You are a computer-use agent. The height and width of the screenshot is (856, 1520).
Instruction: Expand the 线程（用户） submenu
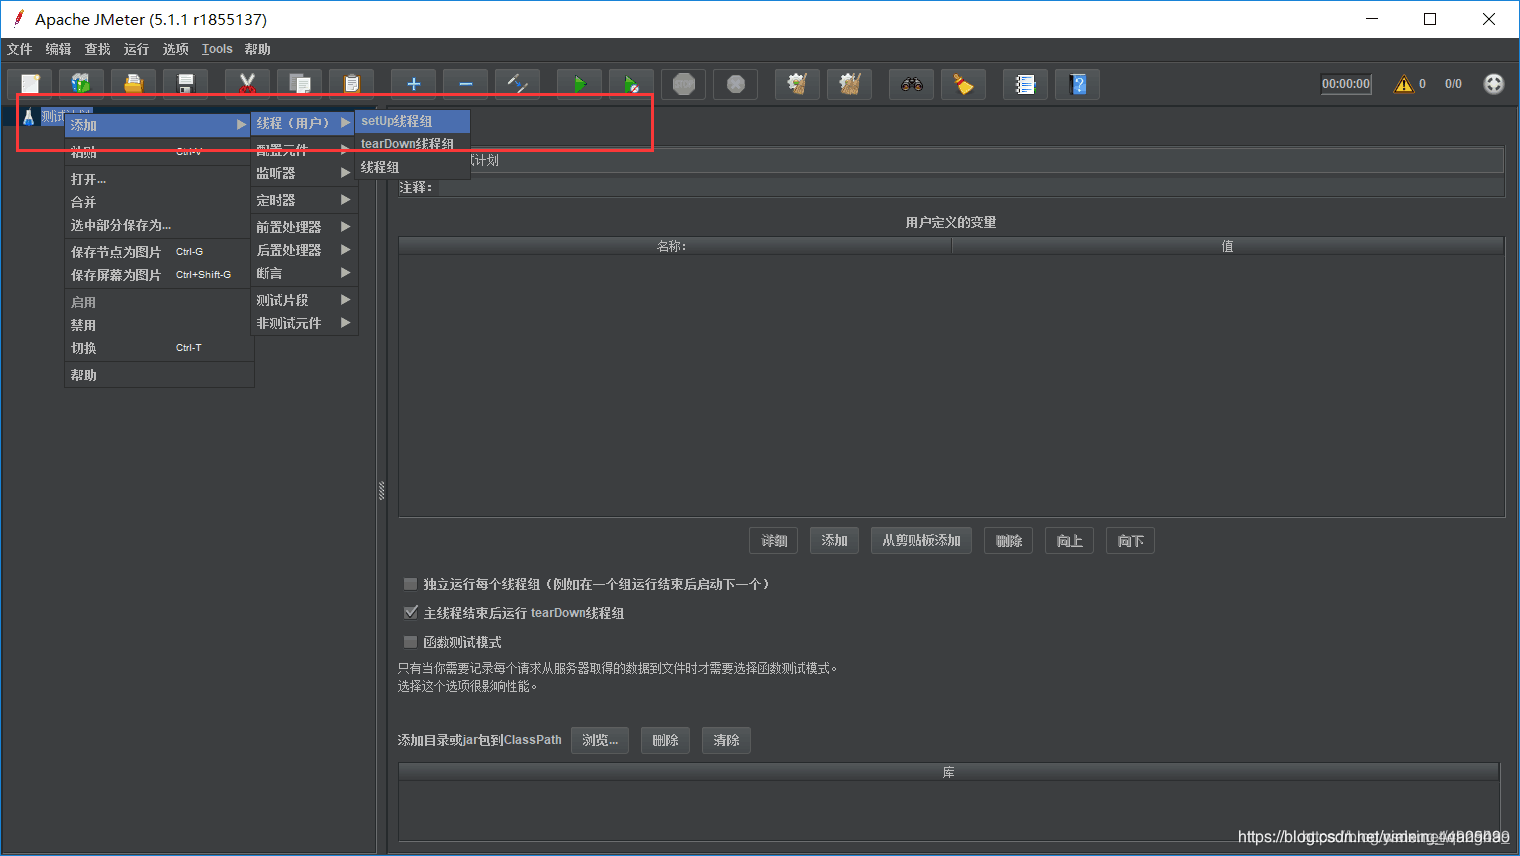point(304,123)
